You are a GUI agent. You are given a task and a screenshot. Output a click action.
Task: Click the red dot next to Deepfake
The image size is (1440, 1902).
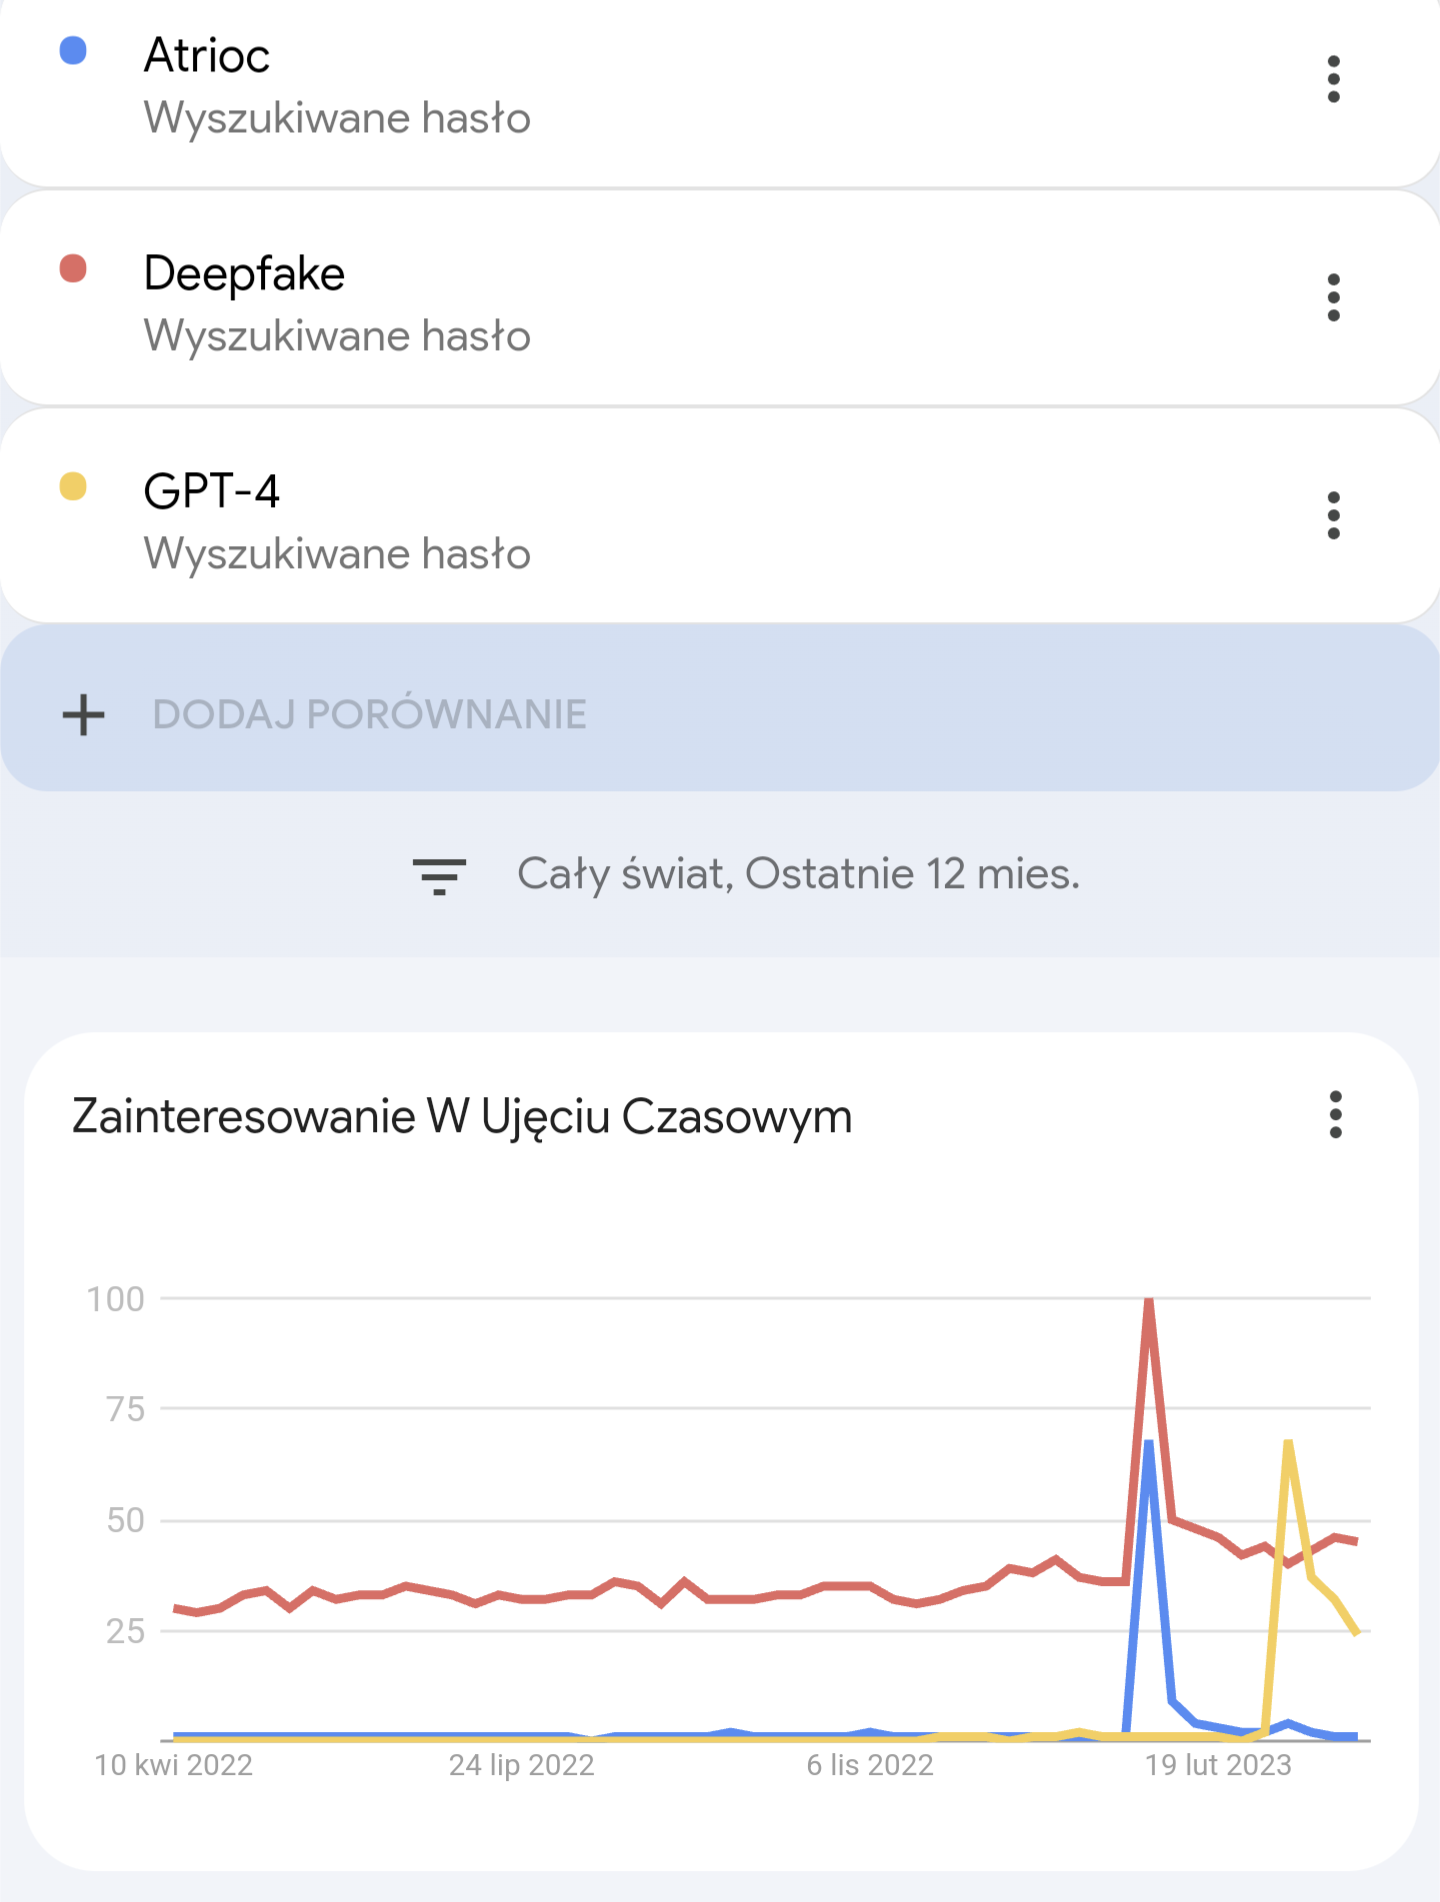click(x=73, y=269)
